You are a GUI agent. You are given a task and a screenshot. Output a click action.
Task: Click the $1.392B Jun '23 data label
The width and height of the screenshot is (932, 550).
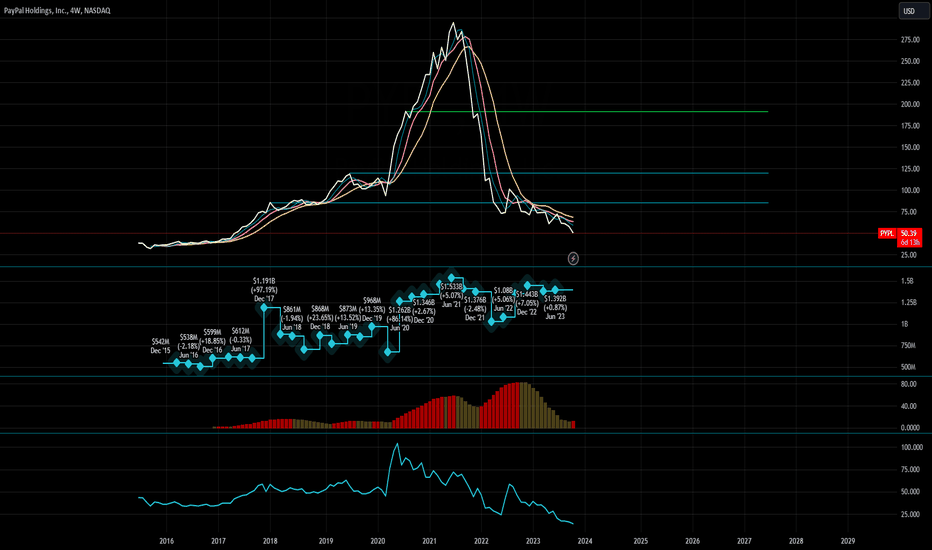[555, 307]
